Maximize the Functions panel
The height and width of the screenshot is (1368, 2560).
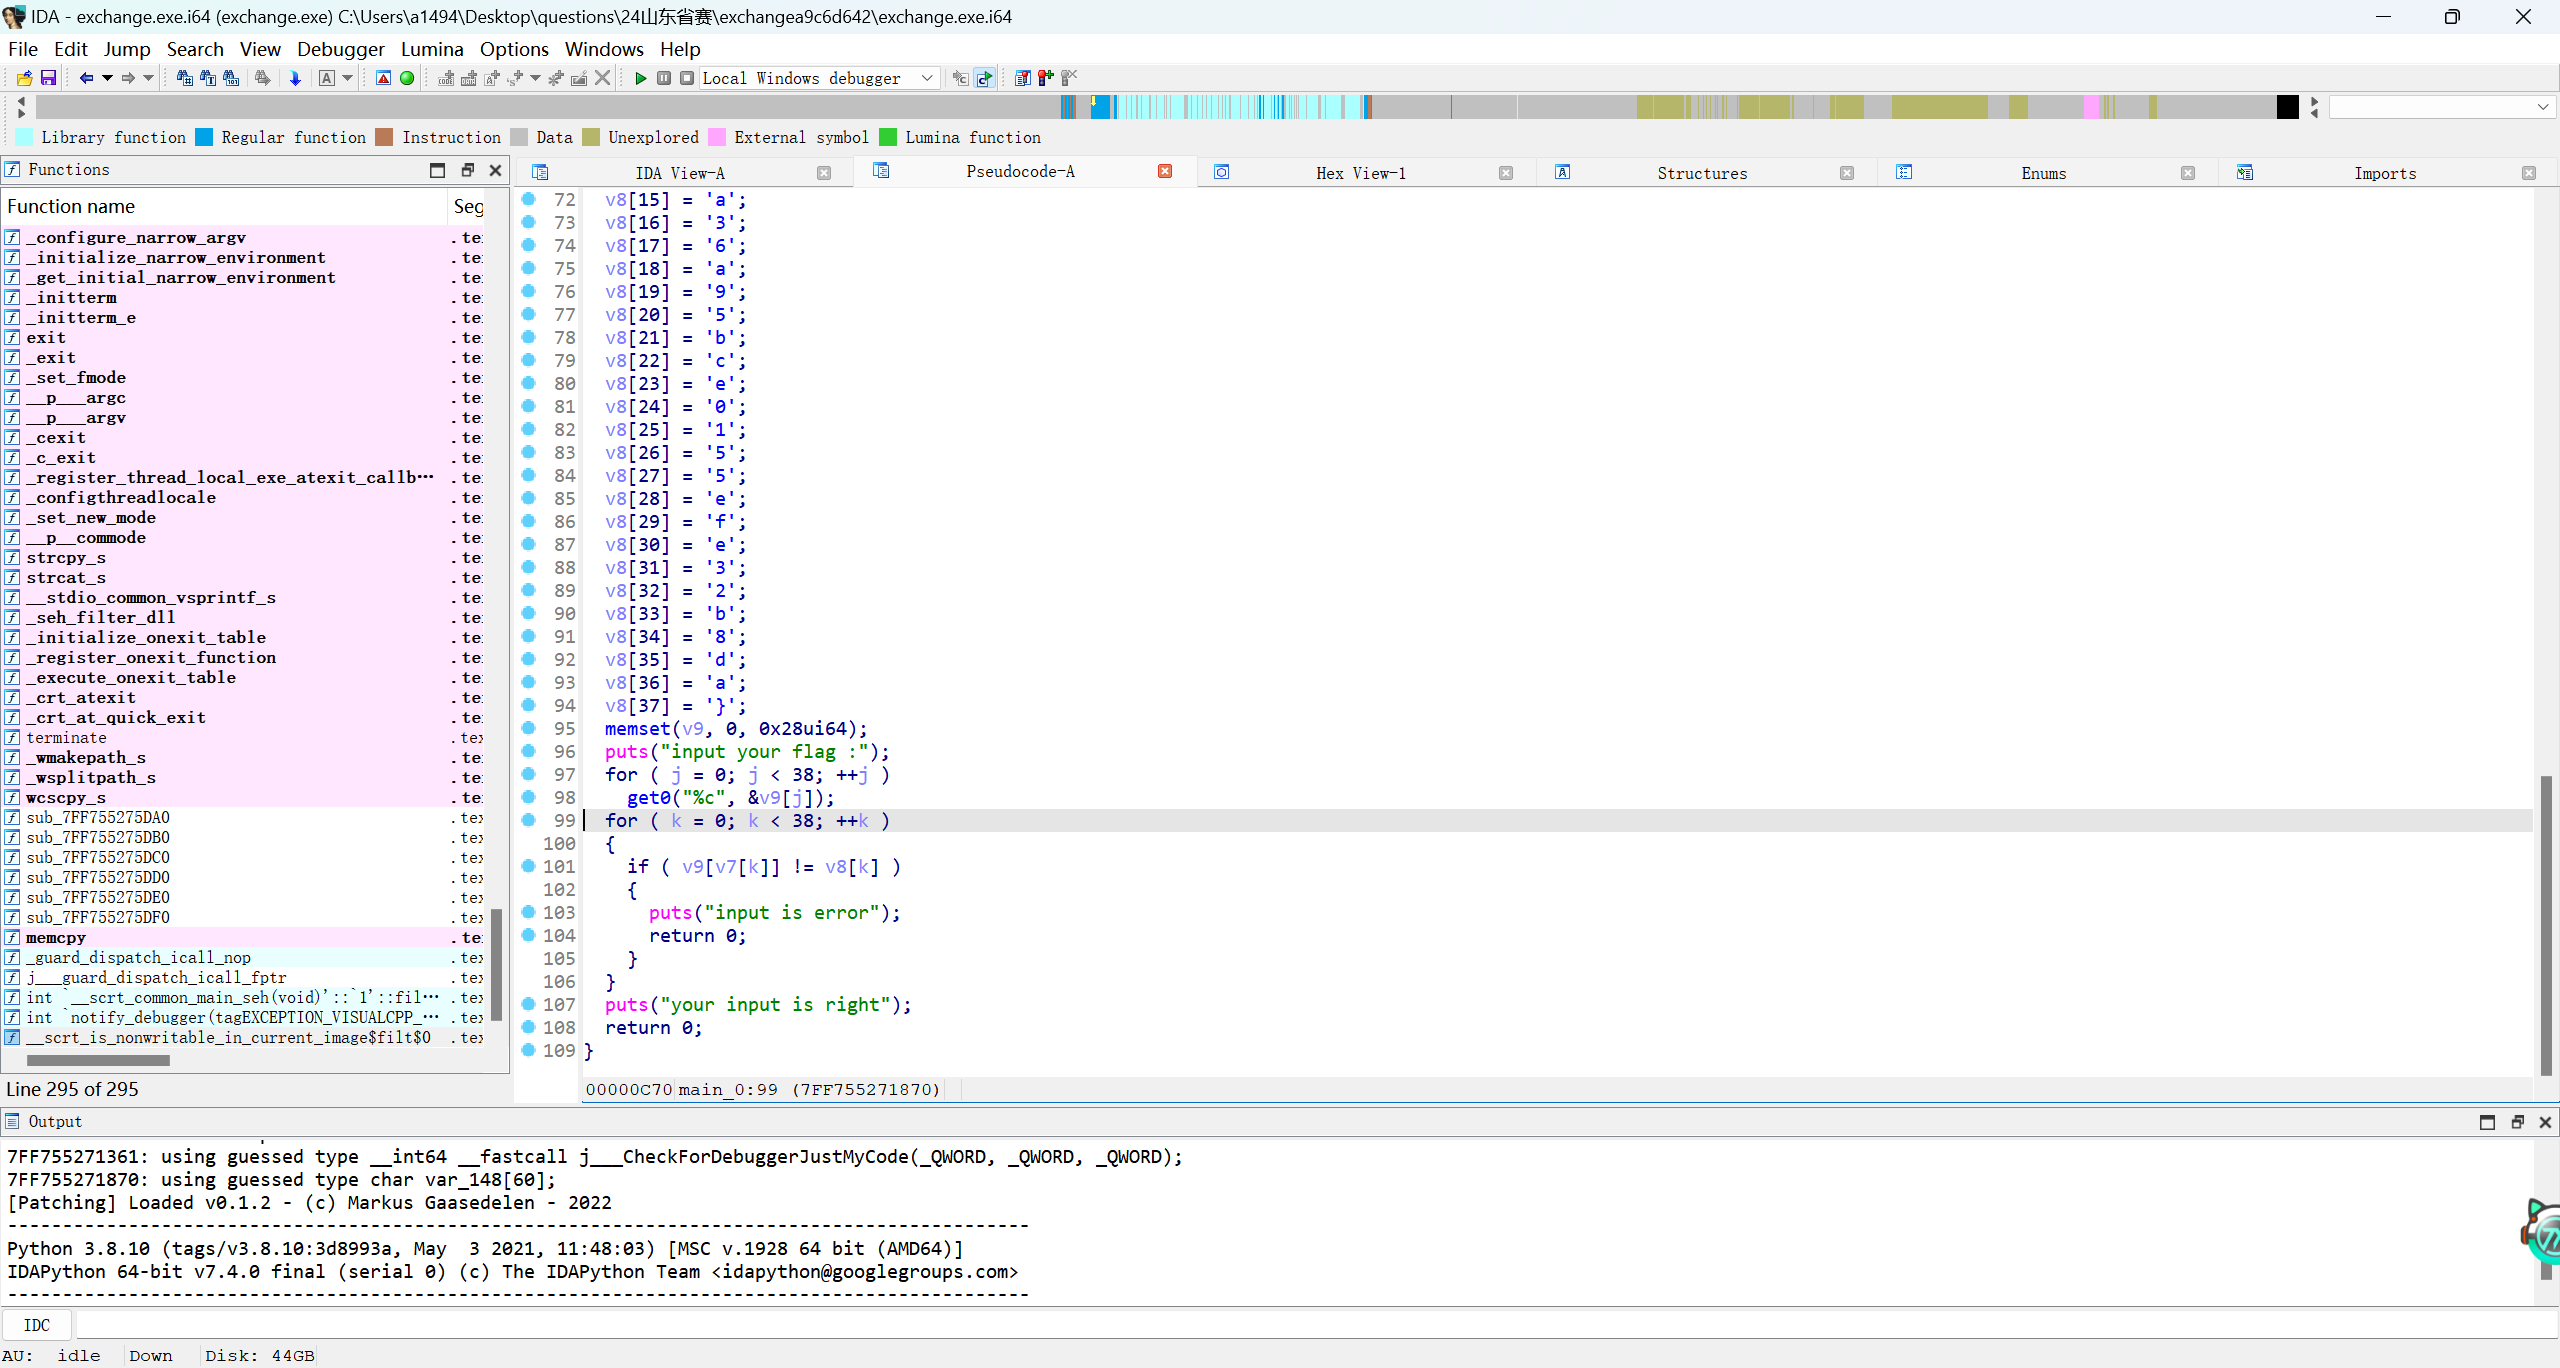[437, 170]
